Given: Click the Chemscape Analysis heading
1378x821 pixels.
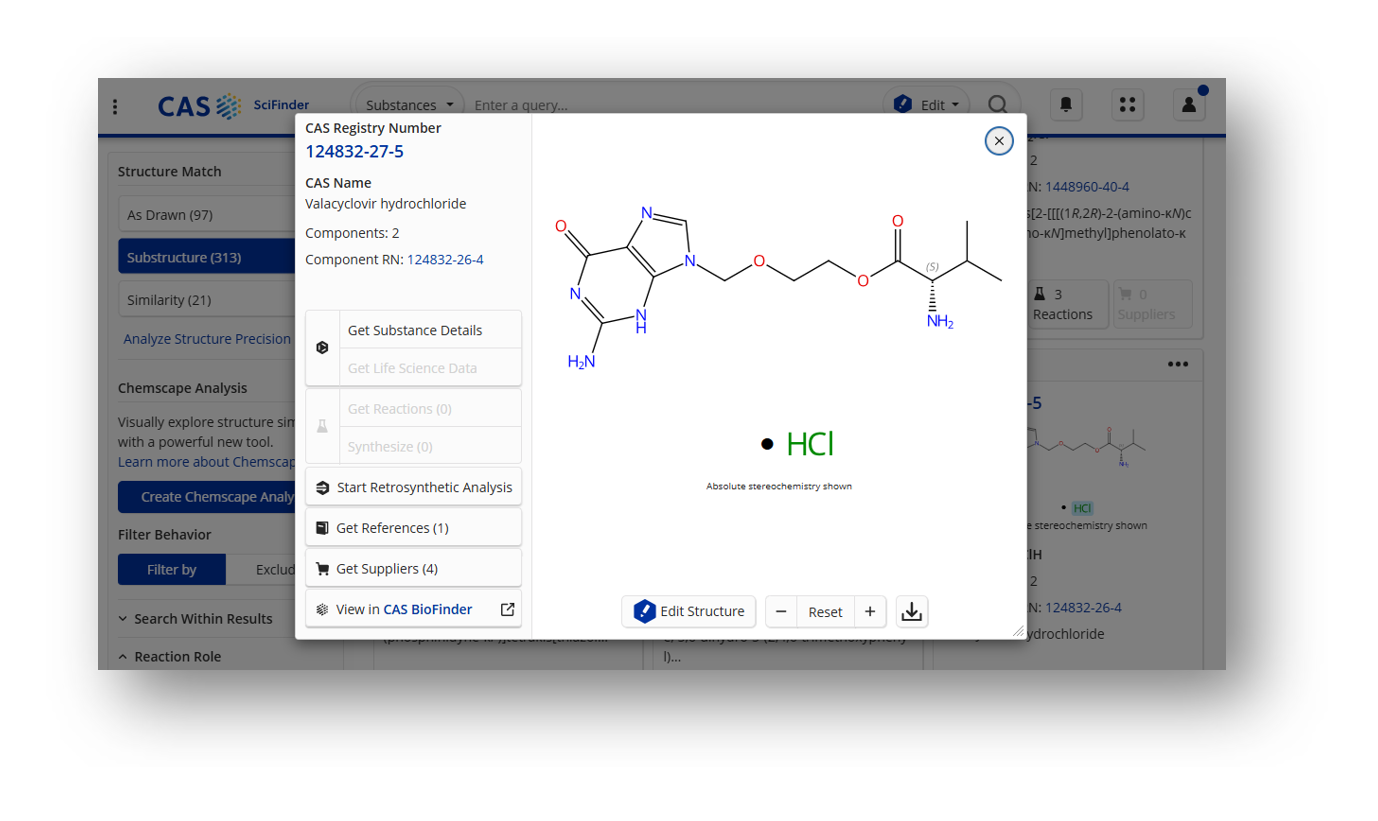Looking at the screenshot, I should (x=182, y=388).
